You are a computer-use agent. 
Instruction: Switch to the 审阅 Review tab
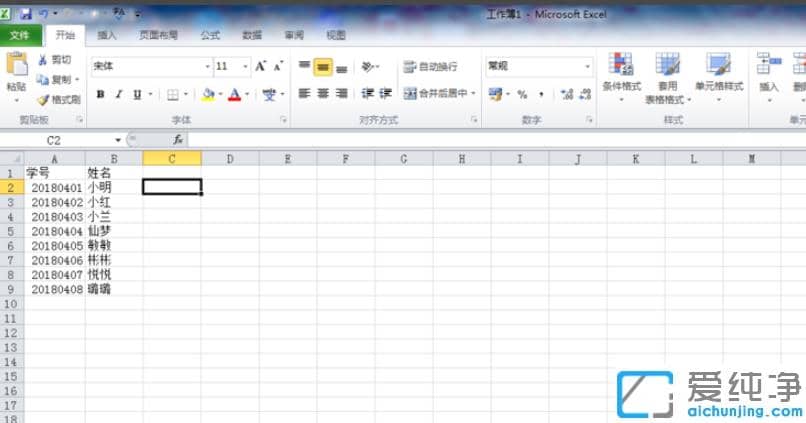[295, 35]
